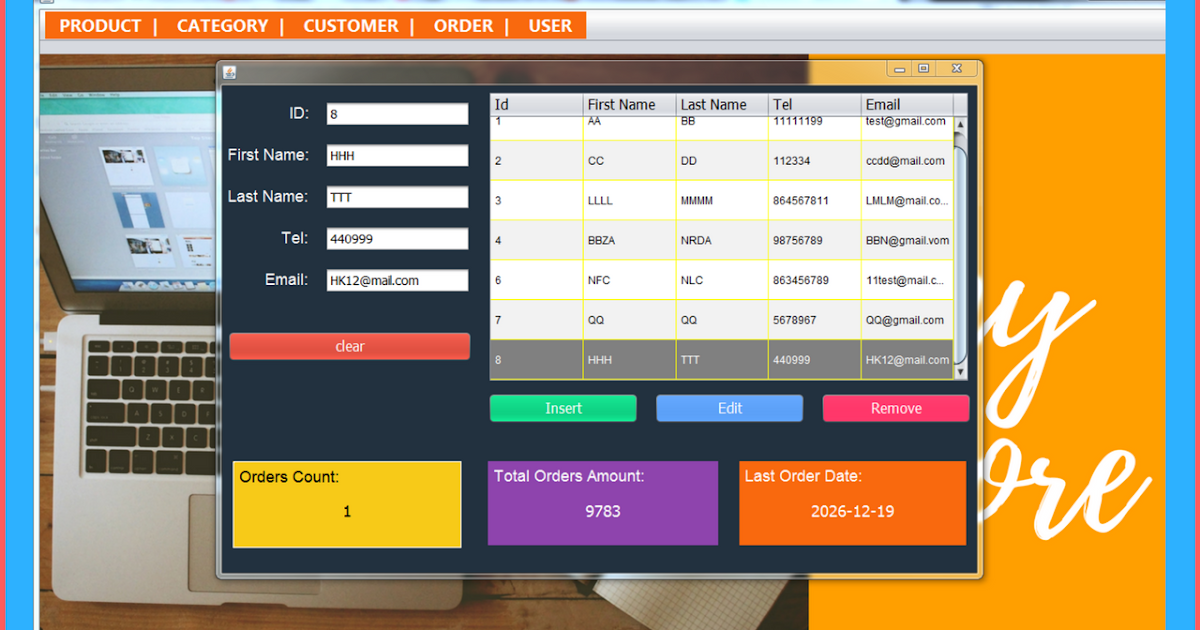The width and height of the screenshot is (1200, 630).
Task: Focus the Tel input field
Action: tap(397, 239)
